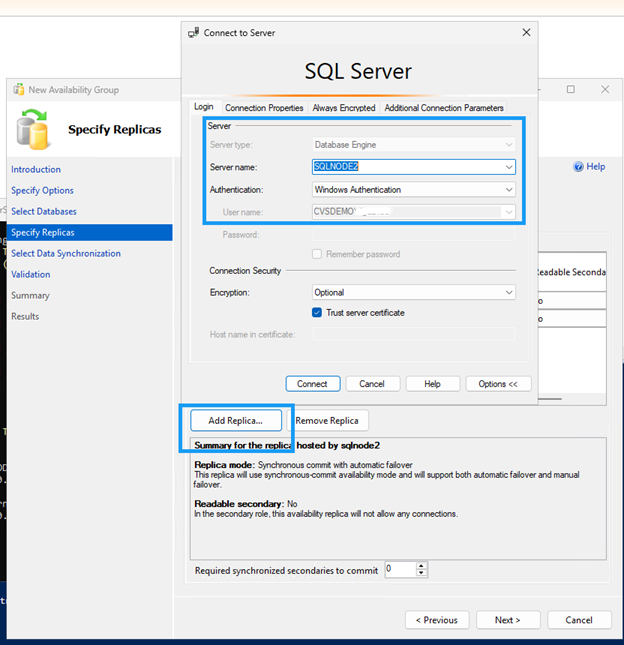This screenshot has width=624, height=645.
Task: Click the Connect to Server title icon
Action: pos(194,33)
